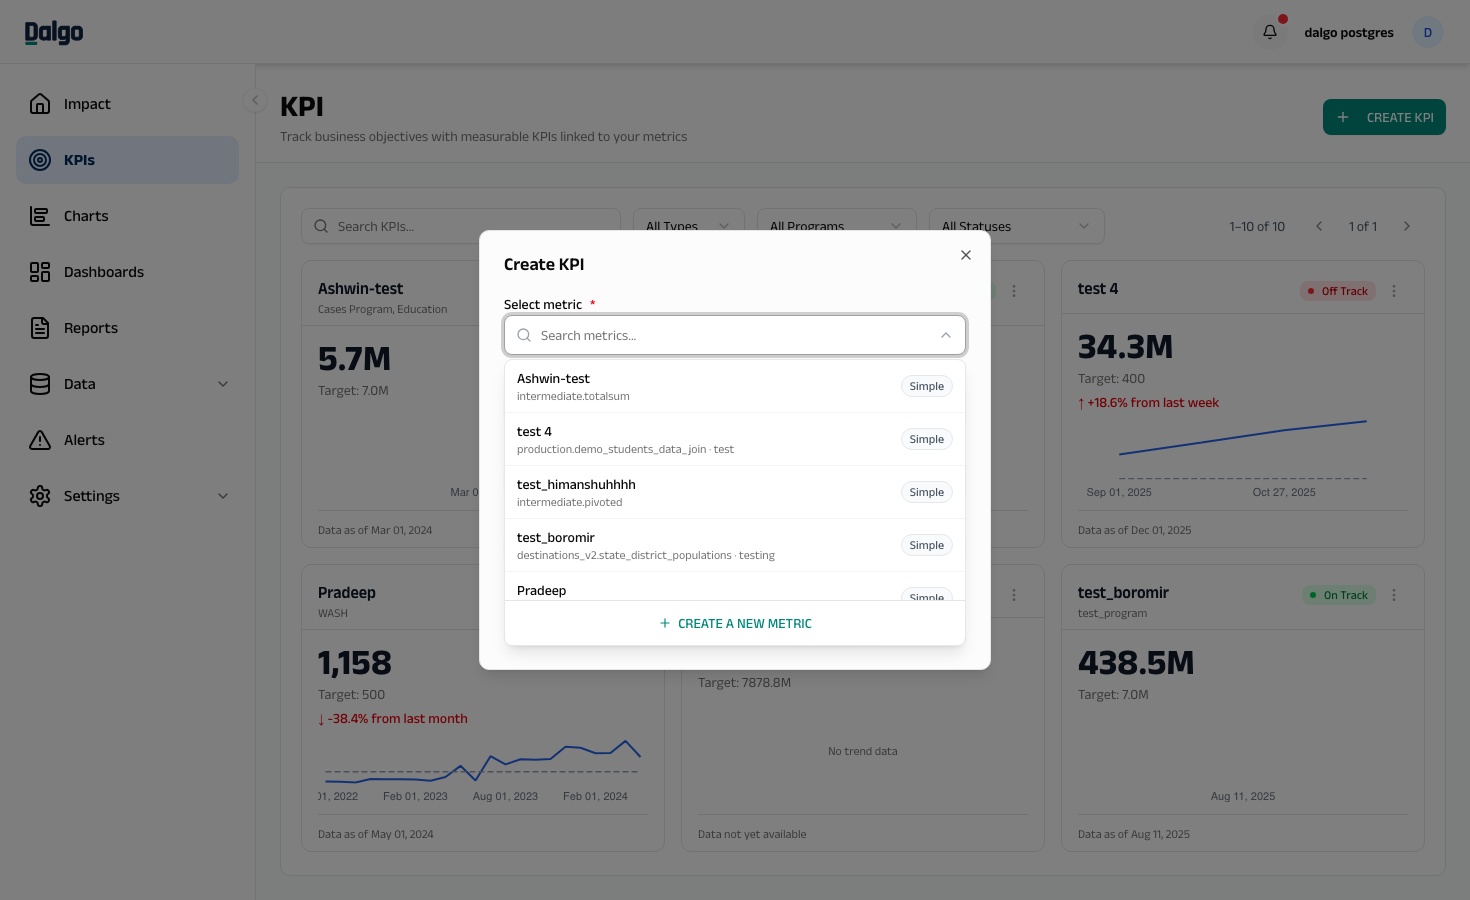This screenshot has width=1470, height=900.
Task: Click the On Track status badge
Action: click(1338, 595)
